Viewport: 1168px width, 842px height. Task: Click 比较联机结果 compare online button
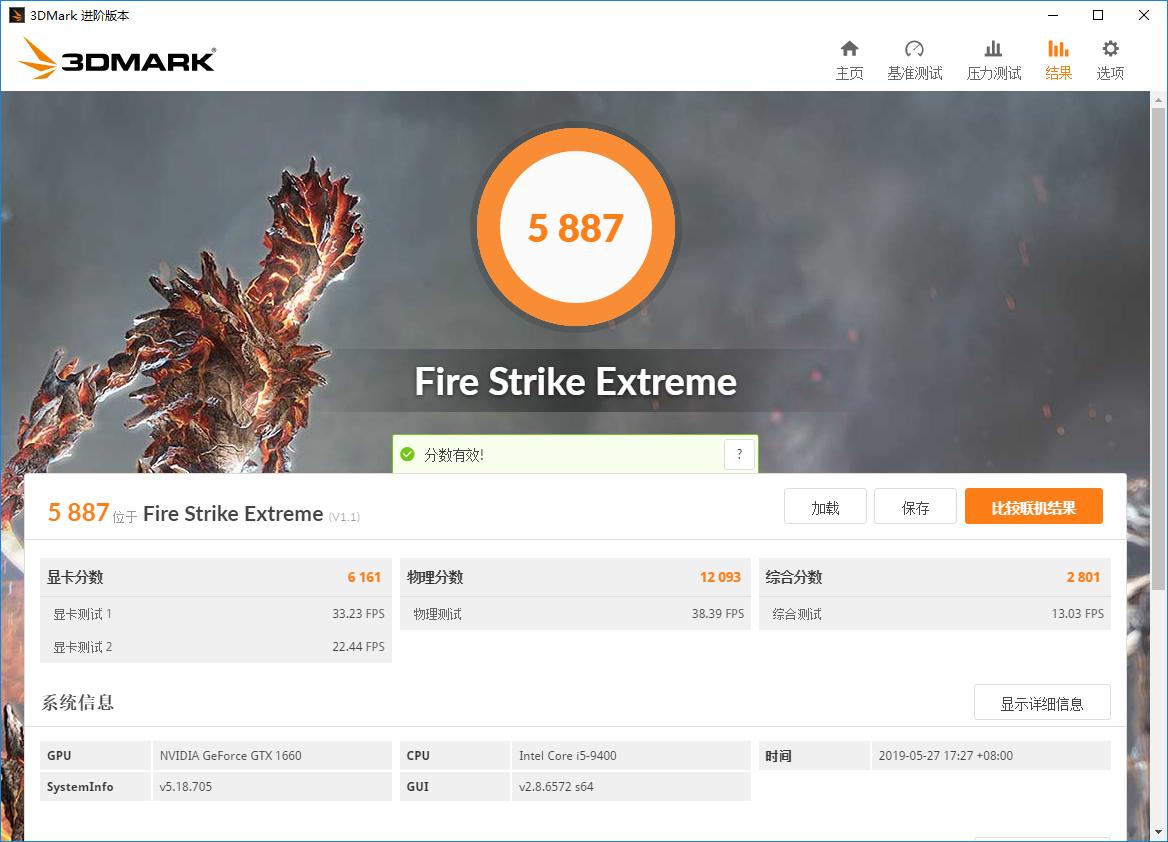(x=1033, y=507)
